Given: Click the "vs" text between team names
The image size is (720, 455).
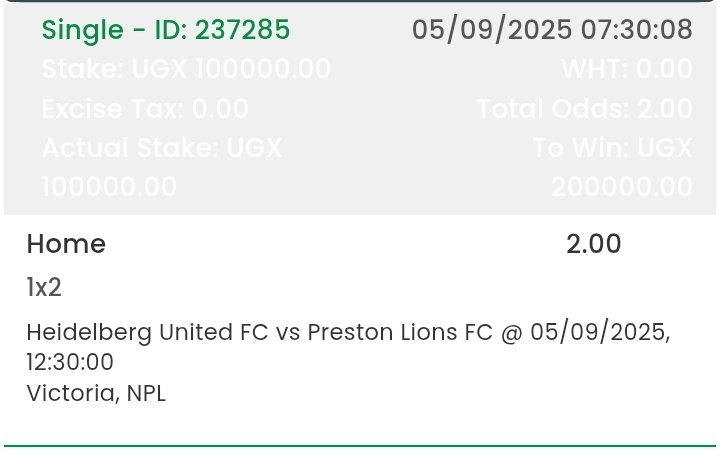Looking at the screenshot, I should pyautogui.click(x=288, y=332).
